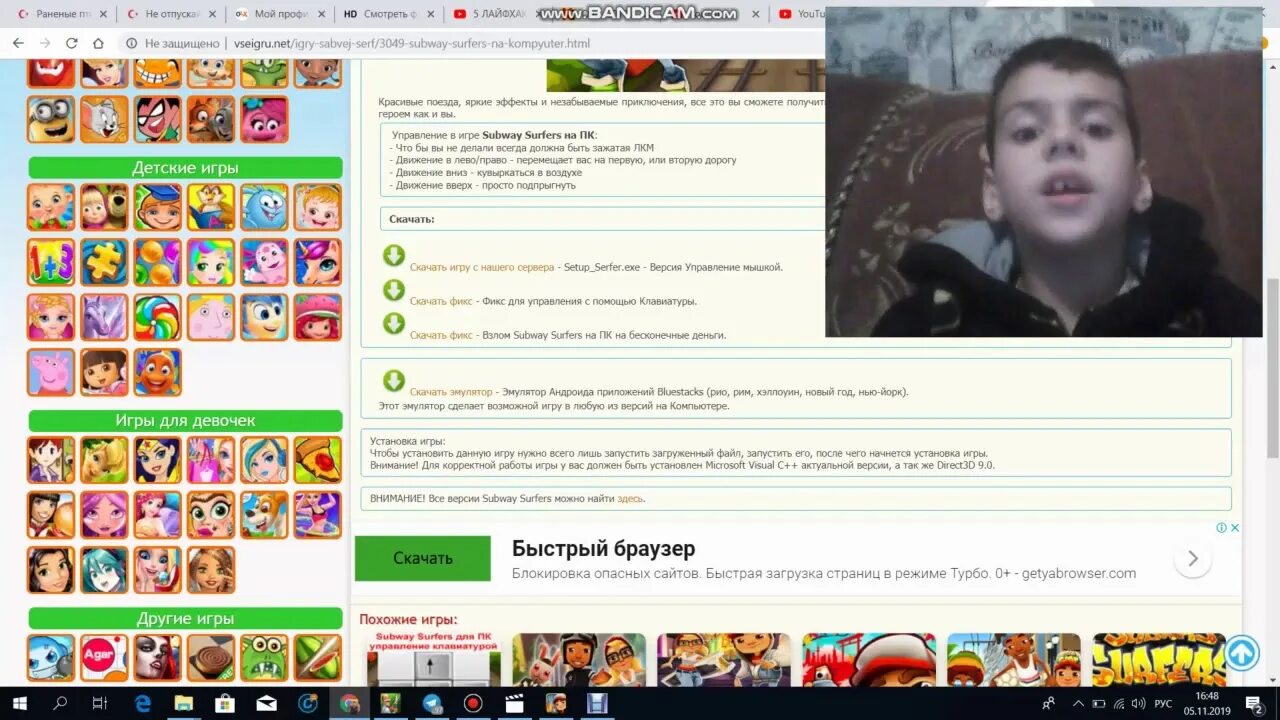Open the Dora the Explorer game icon

pos(104,372)
